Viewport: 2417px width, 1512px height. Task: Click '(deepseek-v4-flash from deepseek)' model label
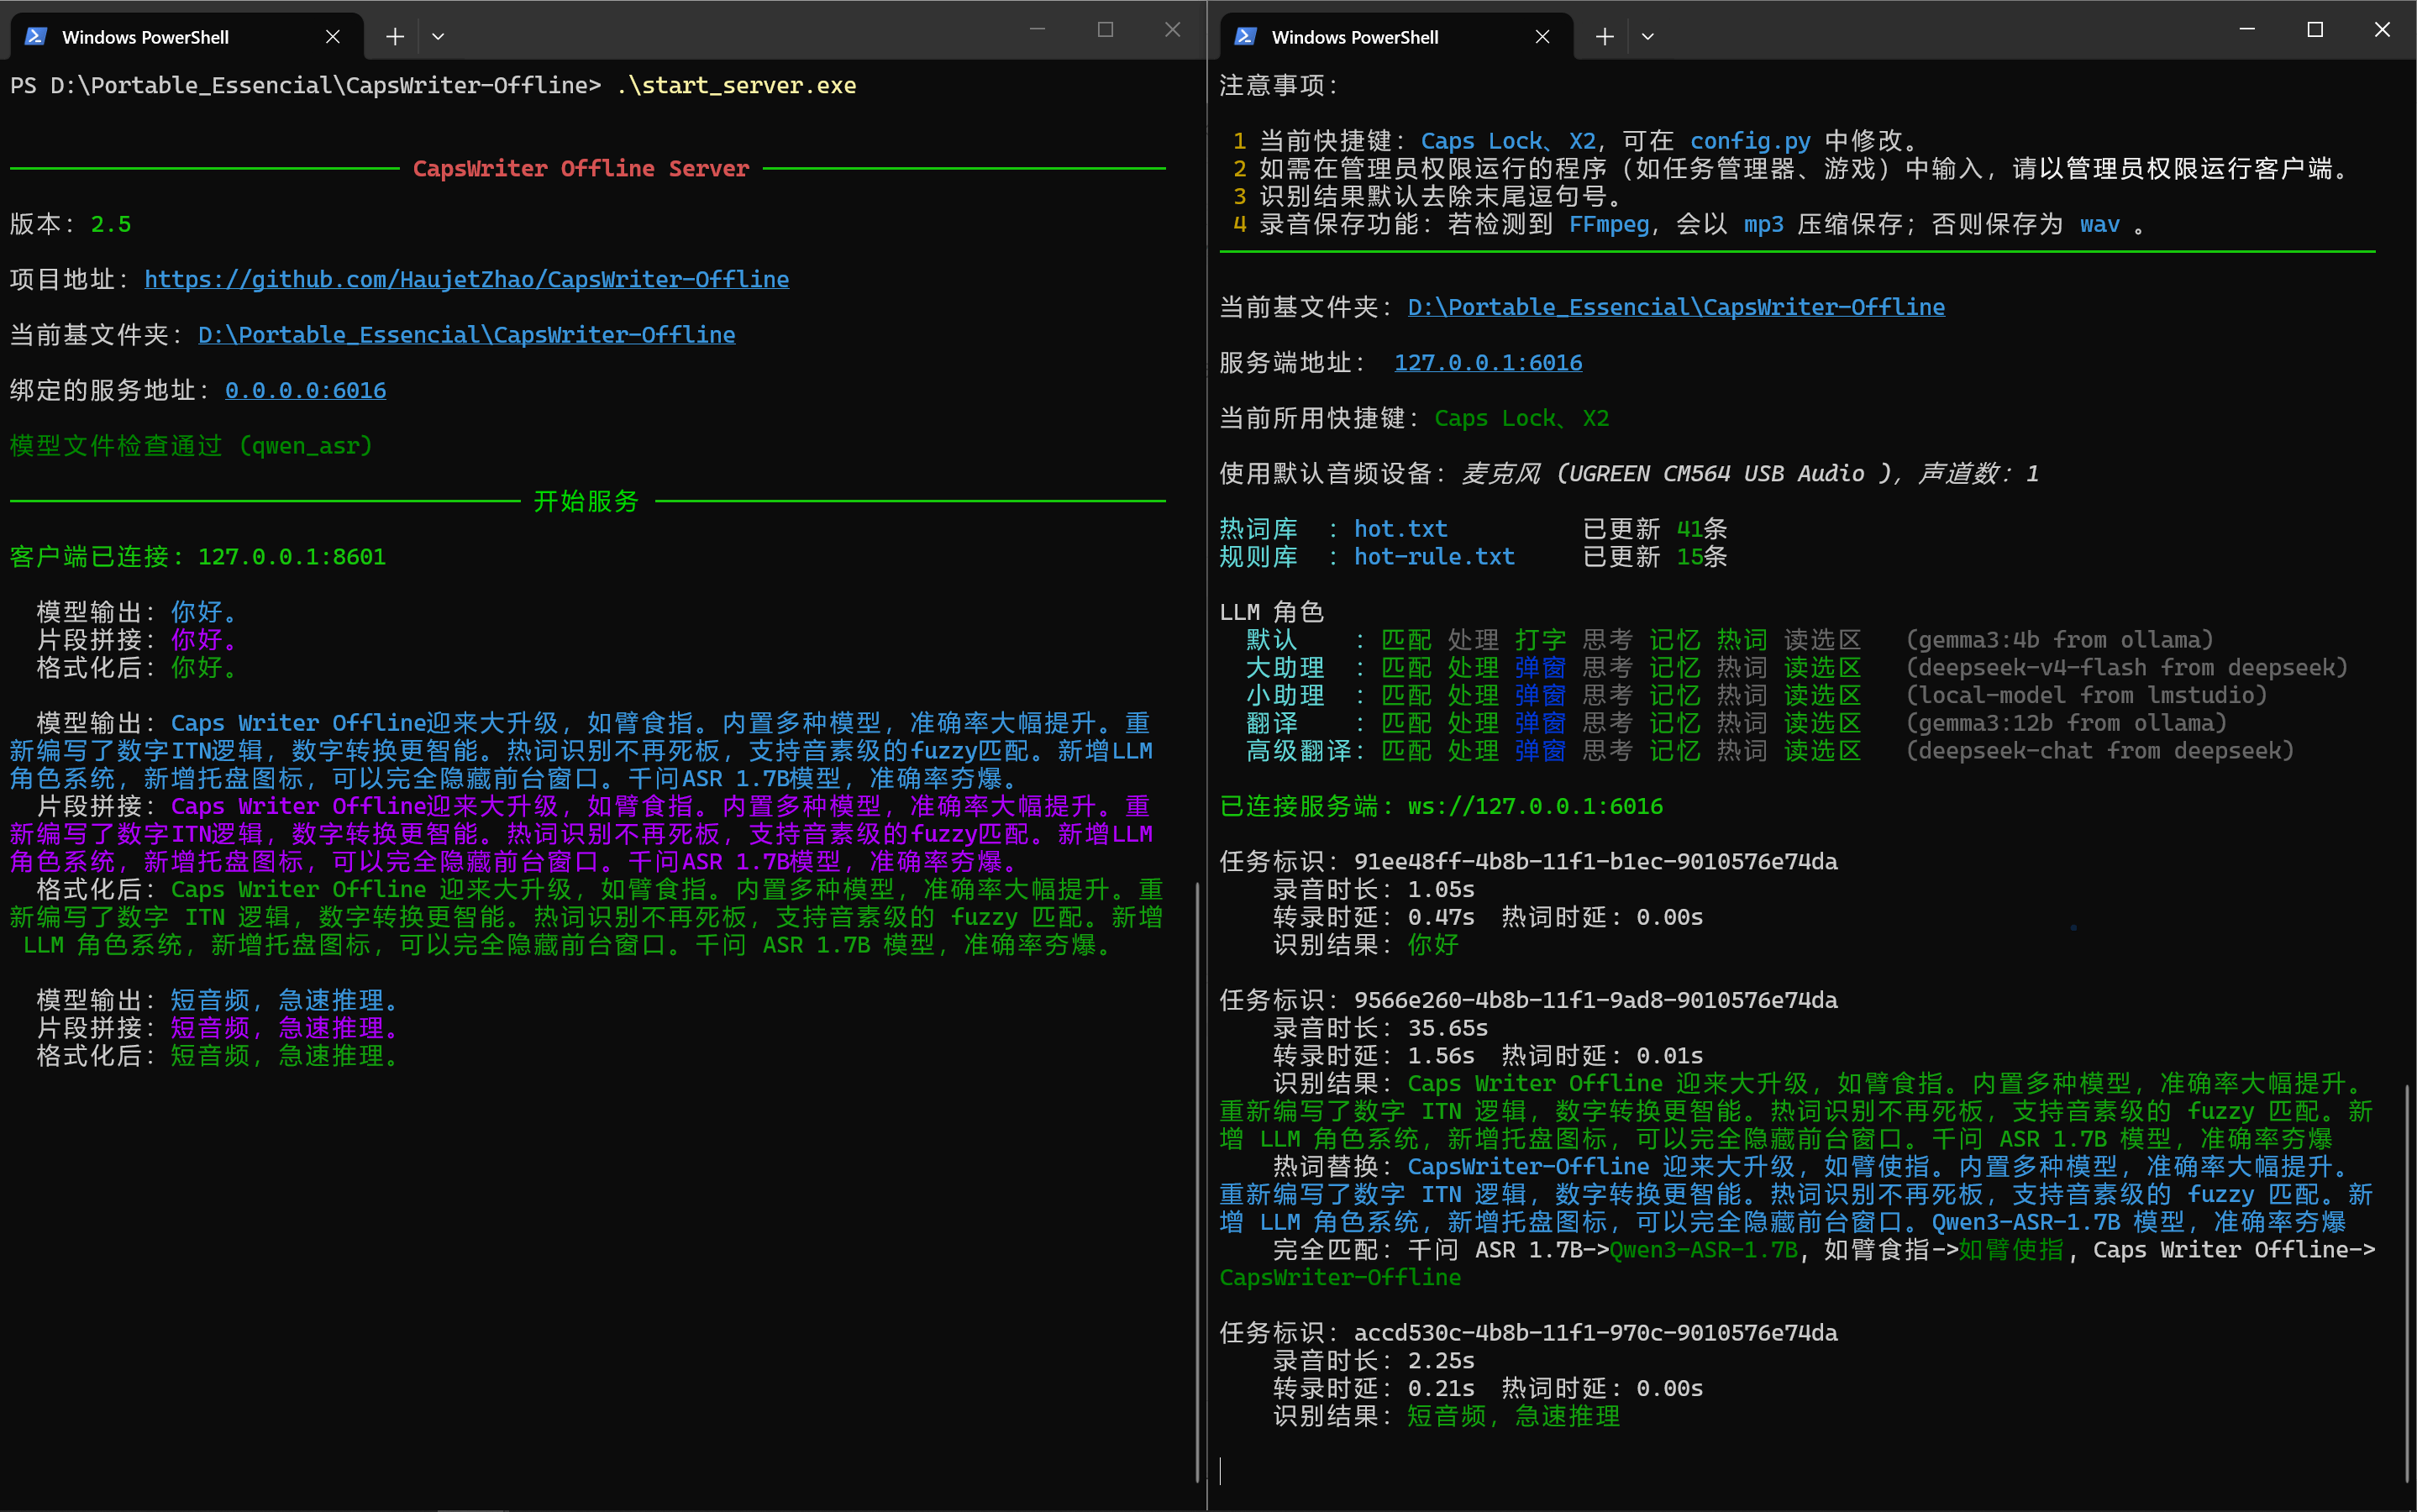2127,668
